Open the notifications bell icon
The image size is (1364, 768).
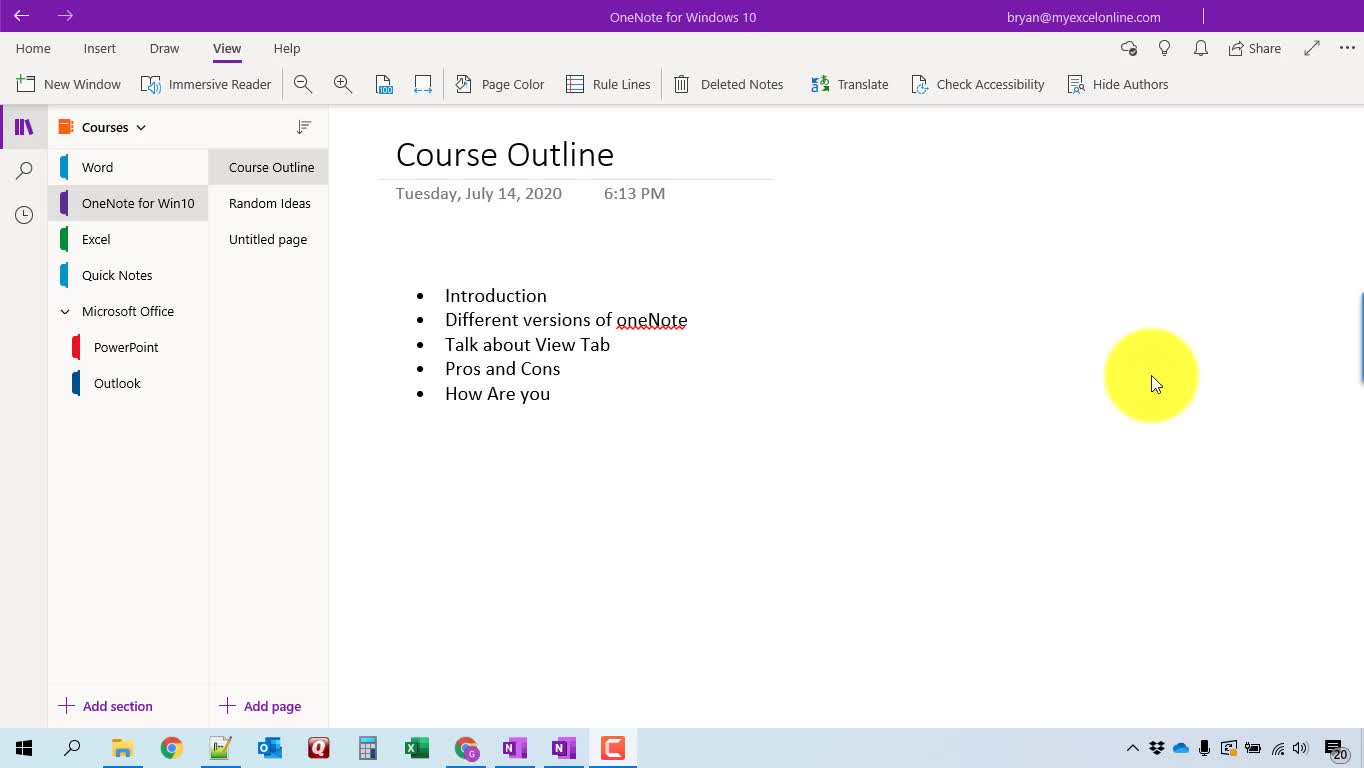1201,48
